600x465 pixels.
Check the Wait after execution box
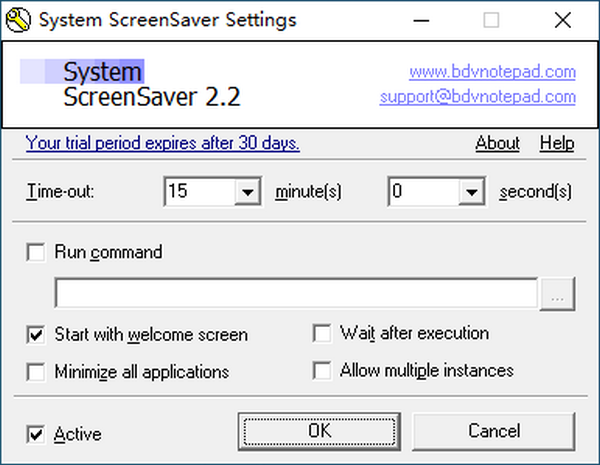[322, 333]
